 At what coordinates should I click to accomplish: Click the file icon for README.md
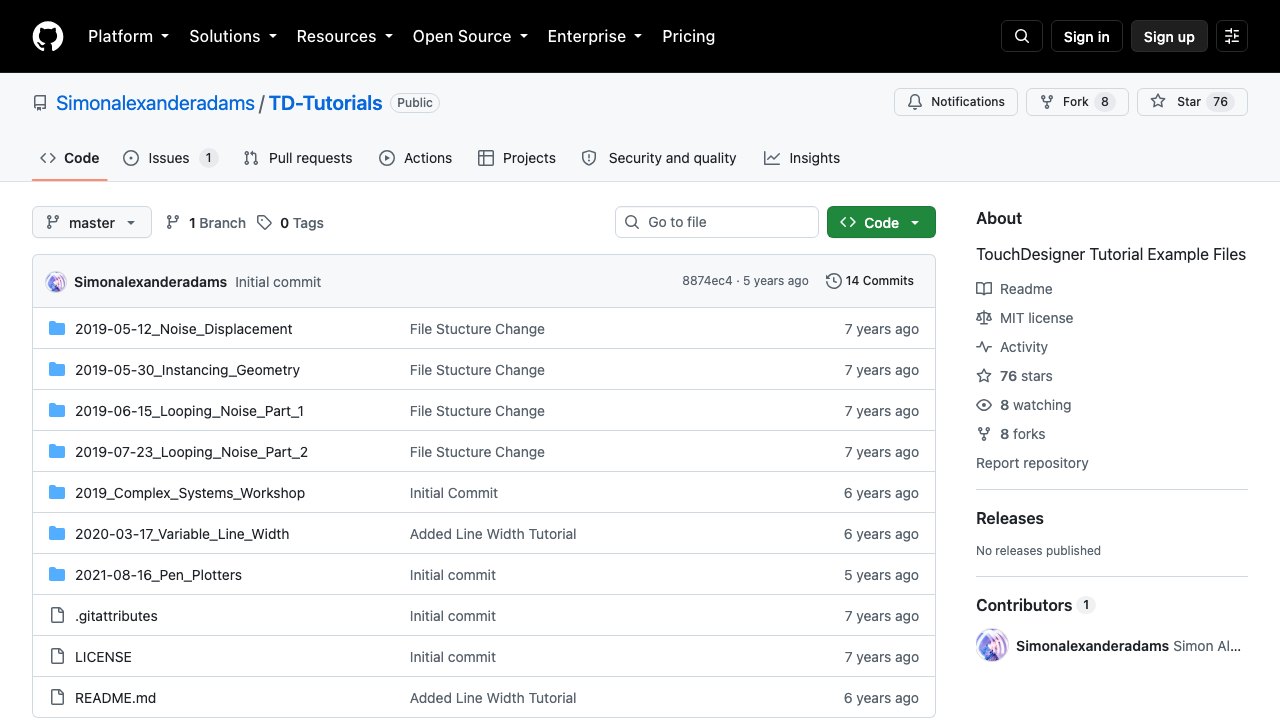point(57,698)
